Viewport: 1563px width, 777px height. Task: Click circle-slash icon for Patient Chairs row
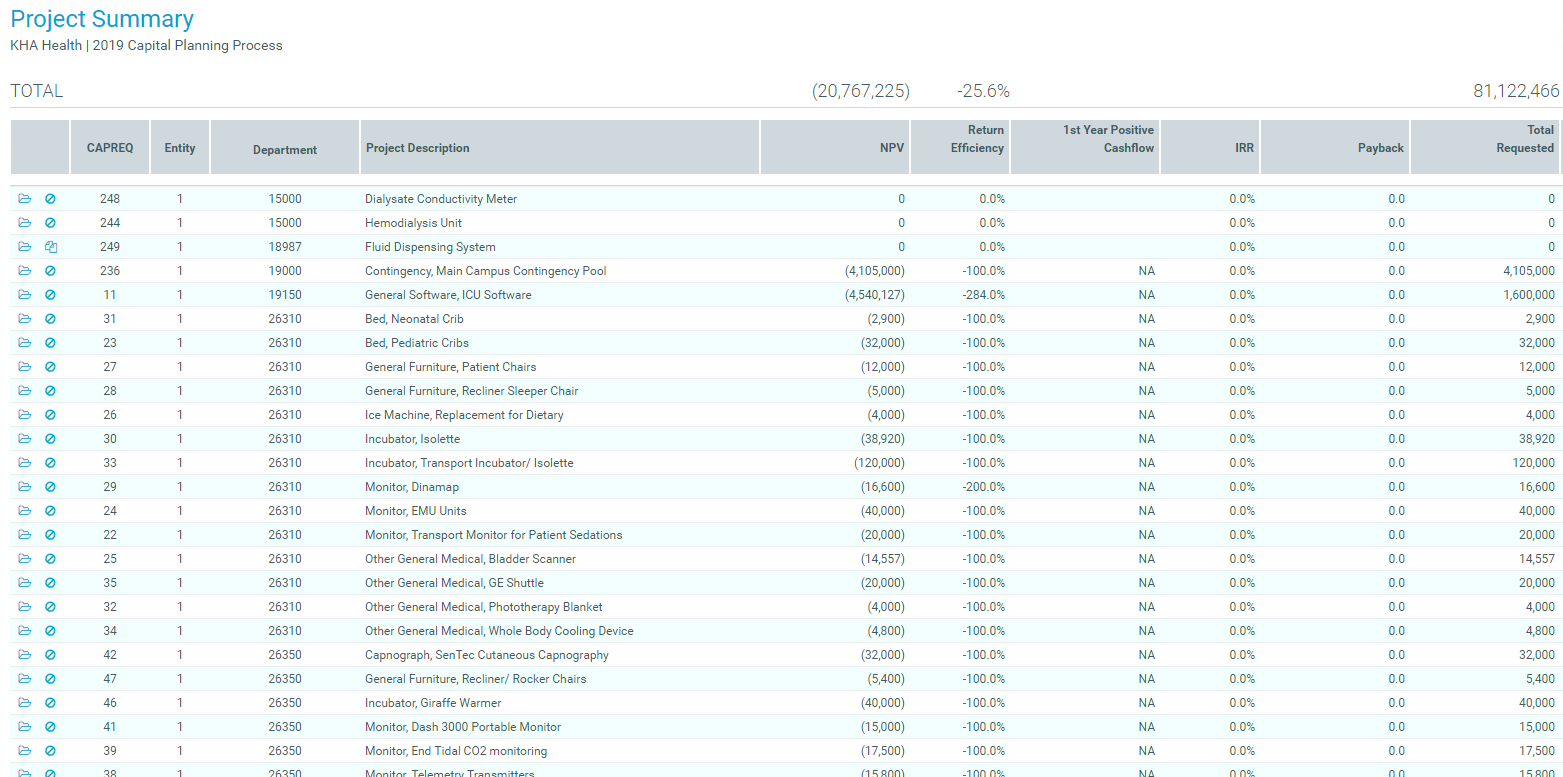[x=50, y=367]
